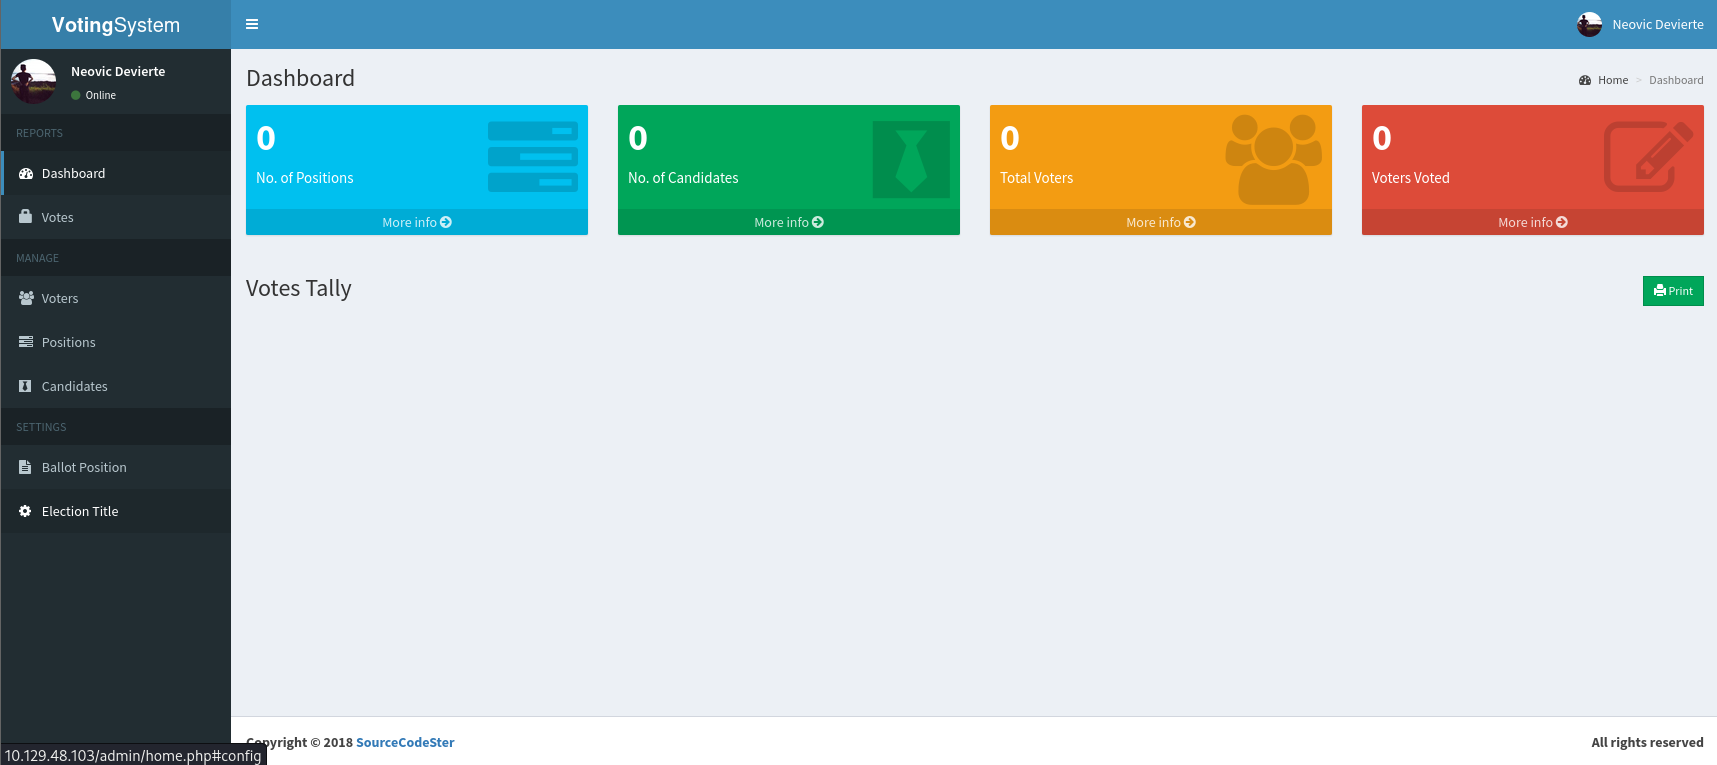Open the Neovic Devierte user menu in header
Image resolution: width=1717 pixels, height=765 pixels.
(1641, 24)
